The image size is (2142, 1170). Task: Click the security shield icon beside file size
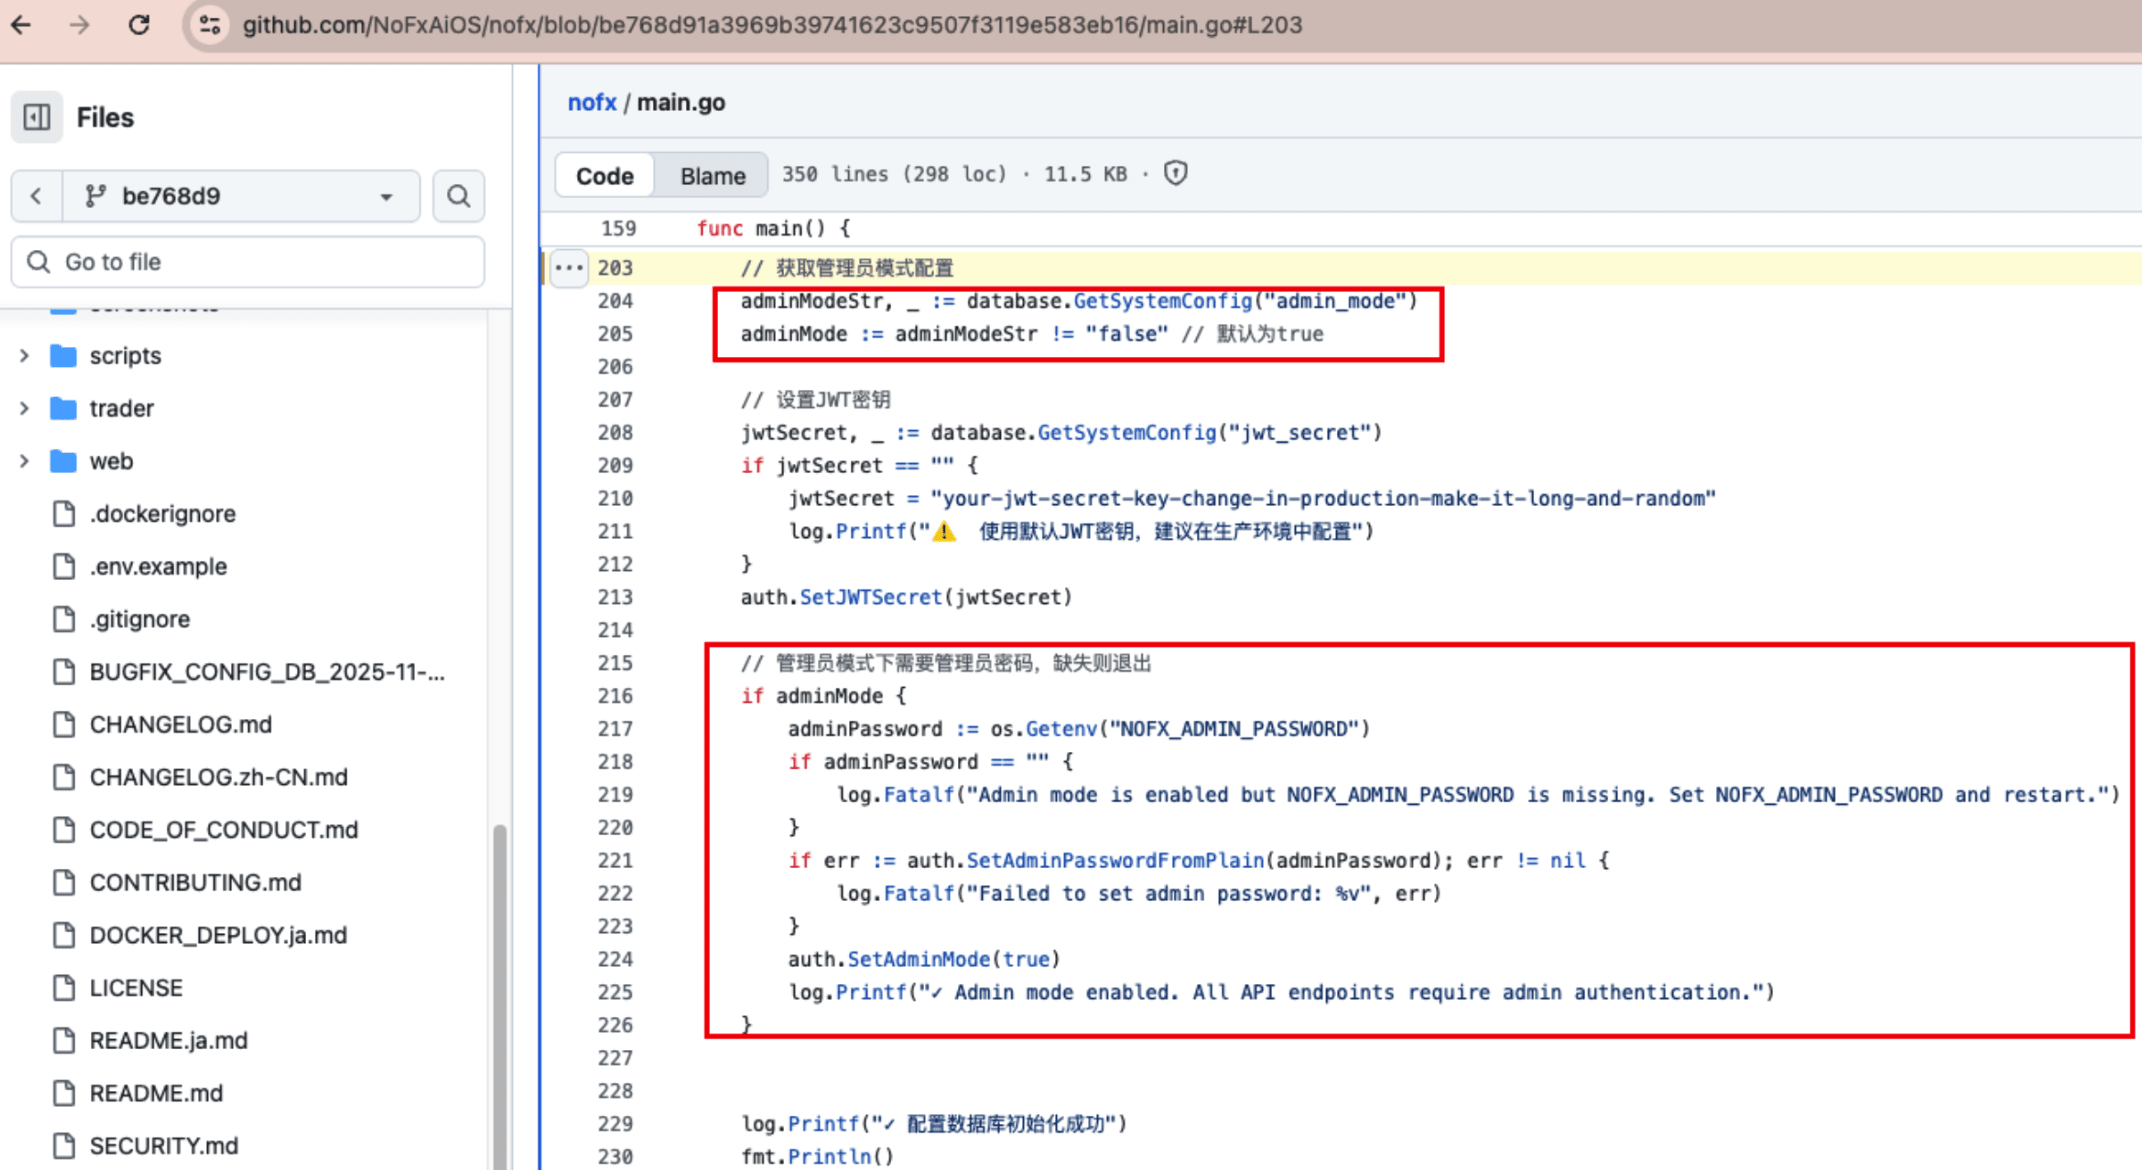pos(1175,174)
